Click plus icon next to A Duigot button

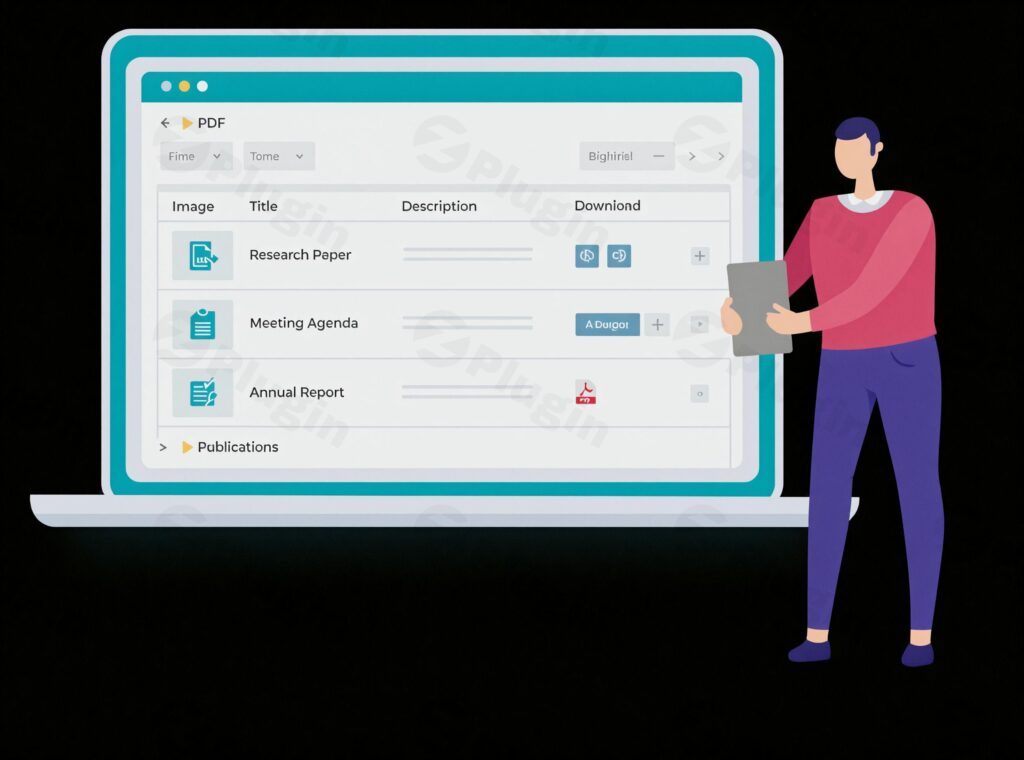point(657,324)
